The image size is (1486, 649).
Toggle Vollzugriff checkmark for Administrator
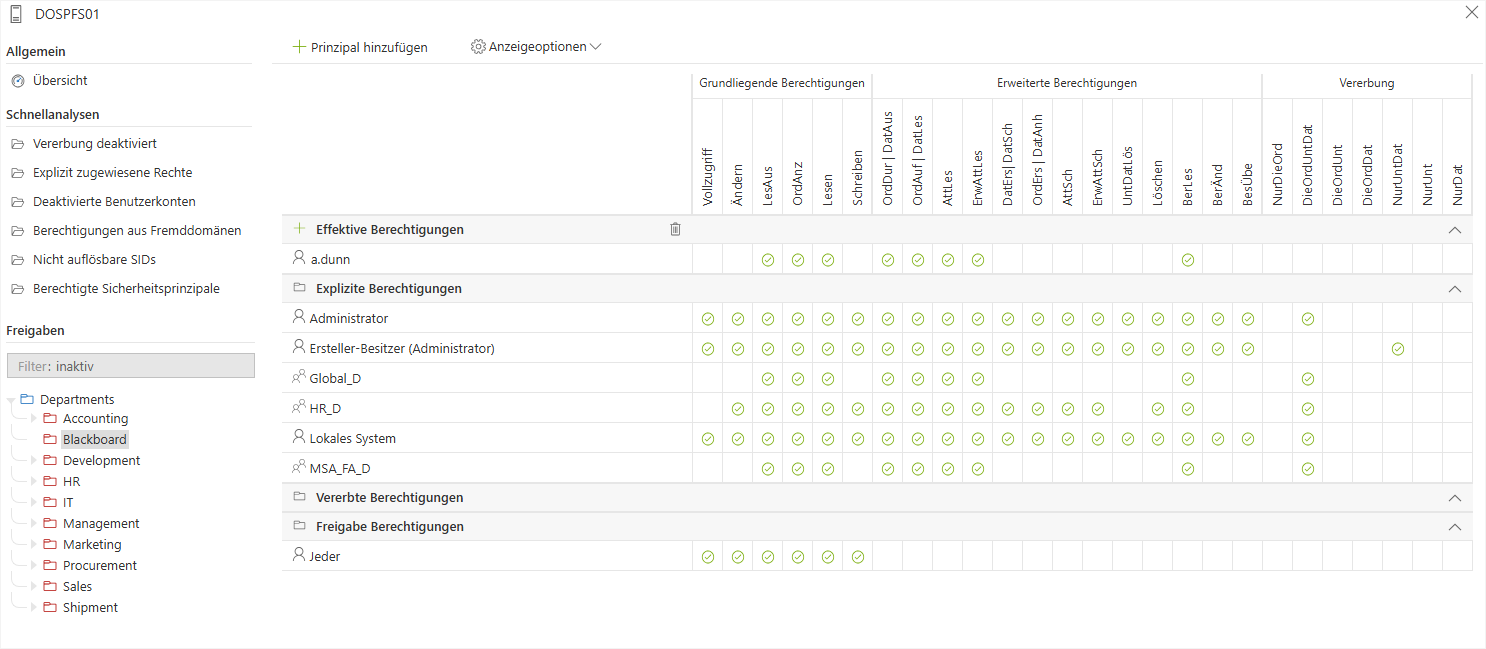(708, 319)
